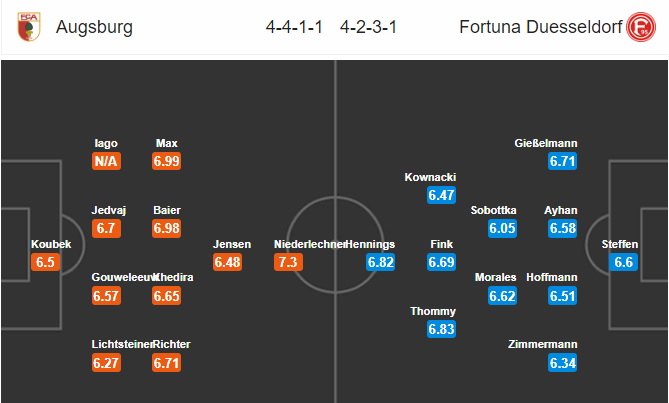Click the 4-4-1-1 formation label
The width and height of the screenshot is (669, 403).
(x=294, y=27)
